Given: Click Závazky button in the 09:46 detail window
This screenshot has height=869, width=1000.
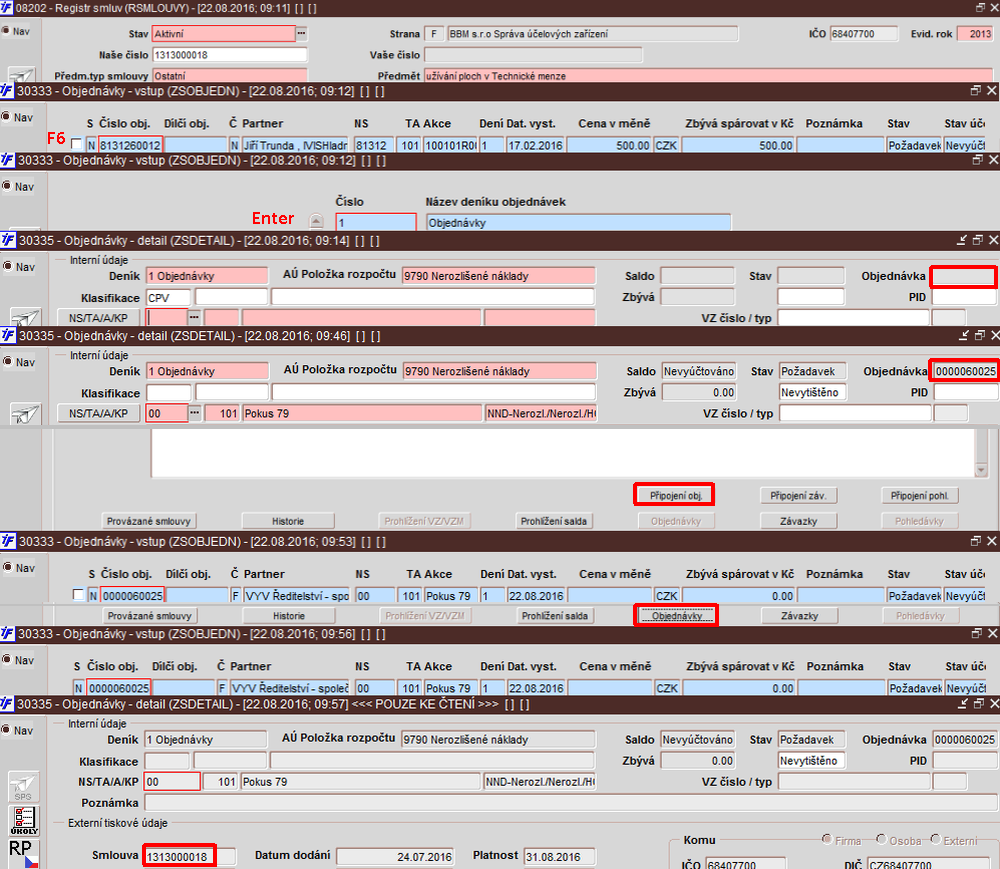Looking at the screenshot, I should coord(798,521).
